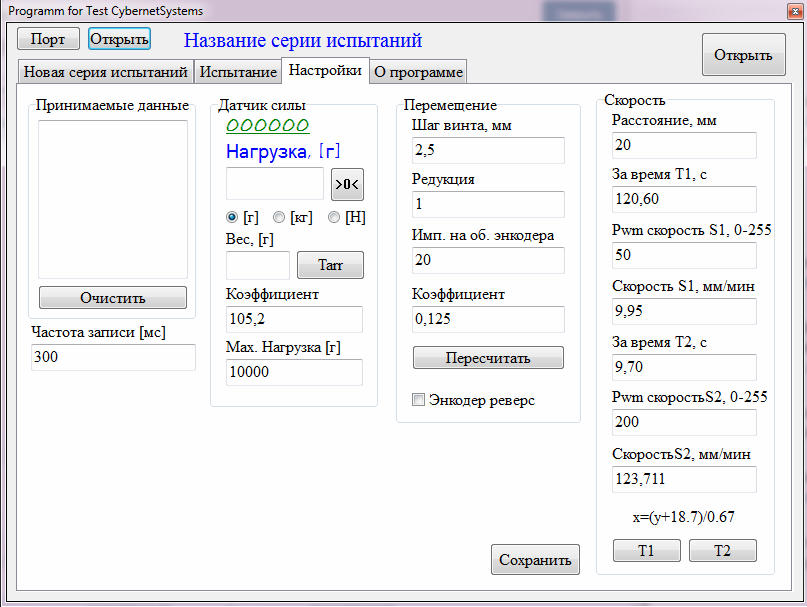Select the [г] radio button

click(x=232, y=217)
